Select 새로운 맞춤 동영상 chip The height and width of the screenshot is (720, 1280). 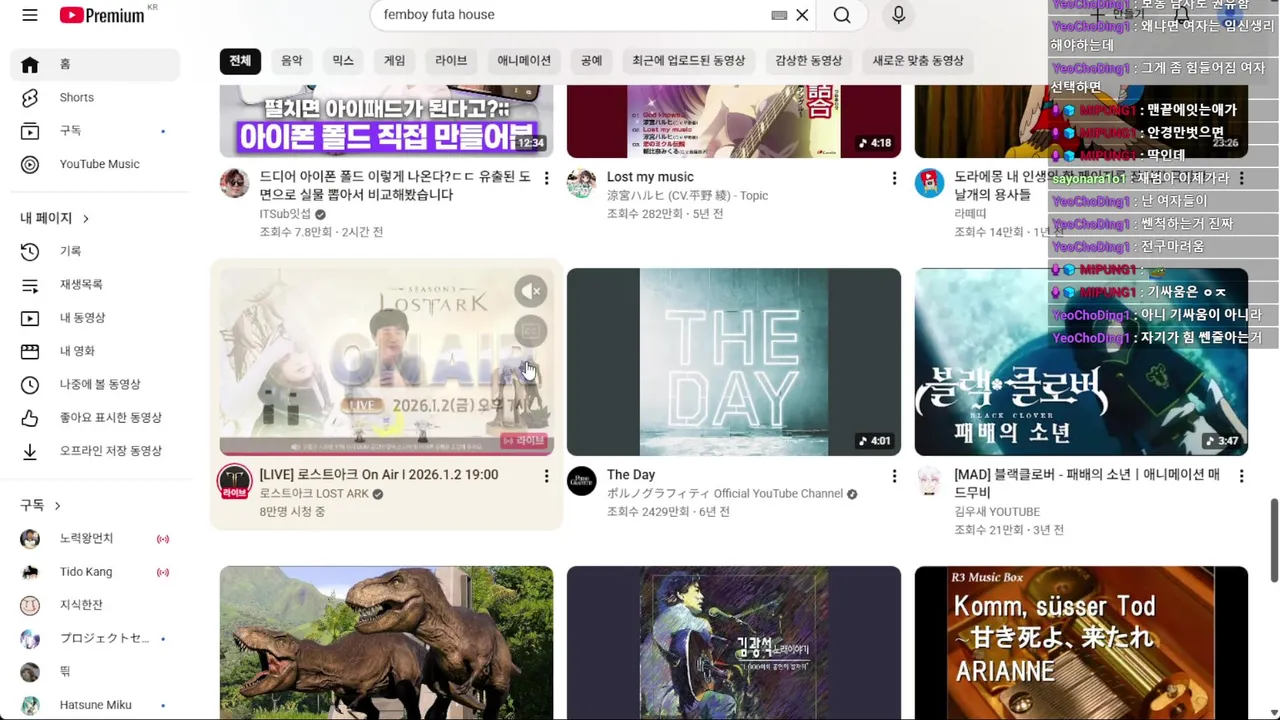click(x=918, y=61)
